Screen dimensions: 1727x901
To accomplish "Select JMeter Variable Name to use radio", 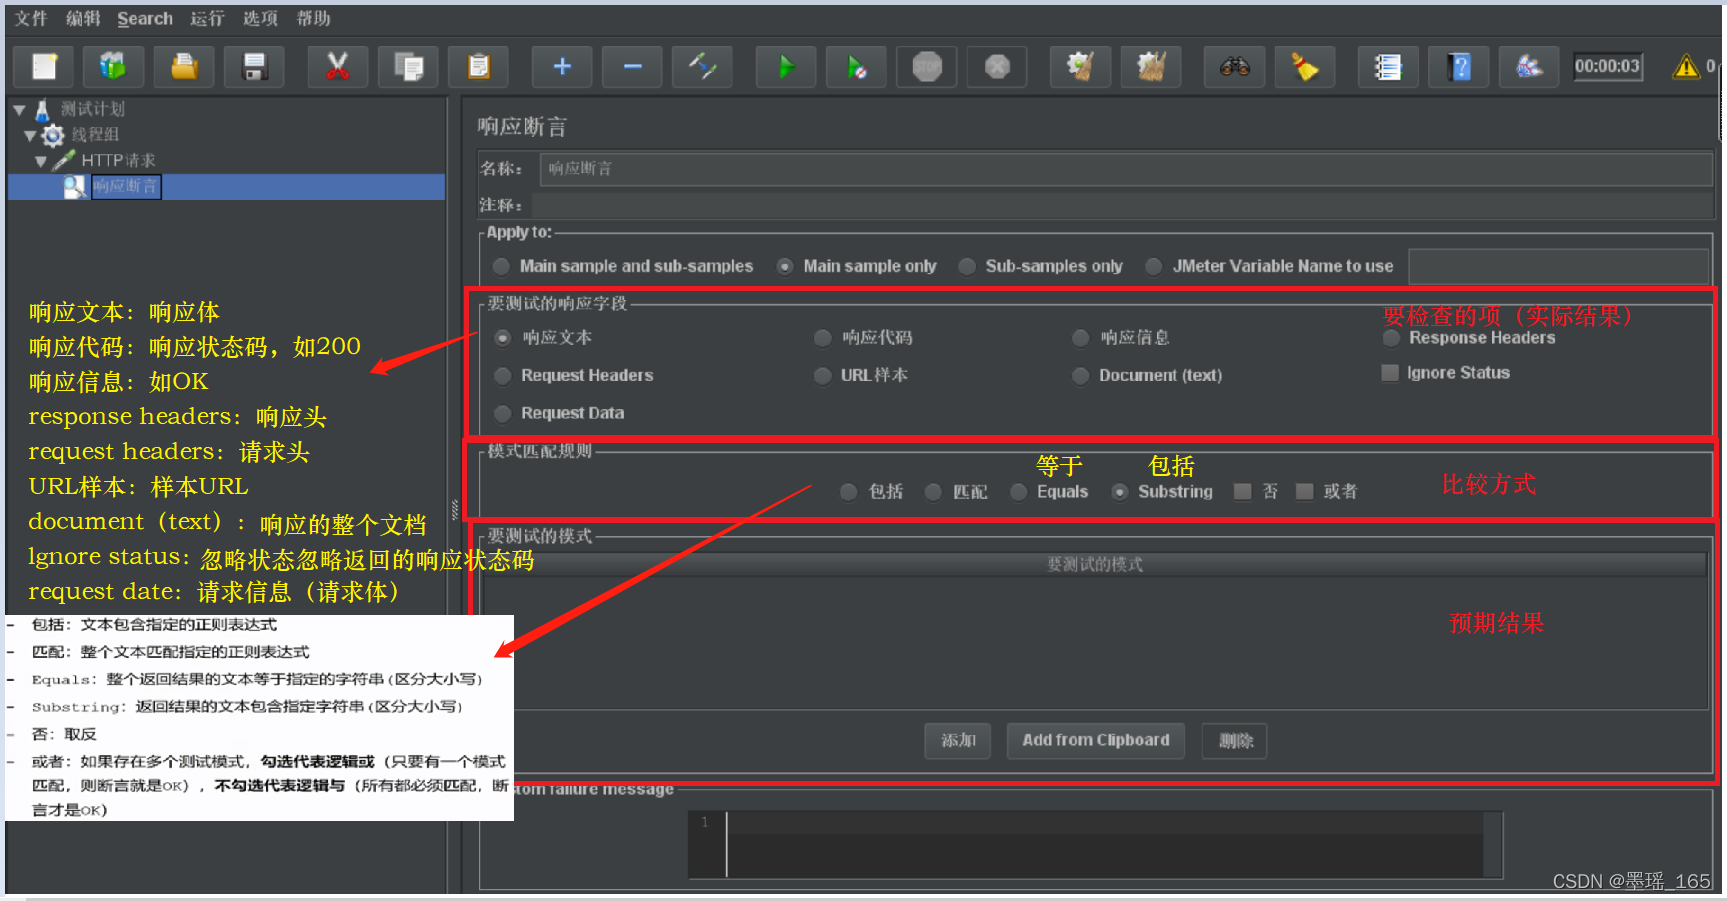I will tap(1154, 266).
